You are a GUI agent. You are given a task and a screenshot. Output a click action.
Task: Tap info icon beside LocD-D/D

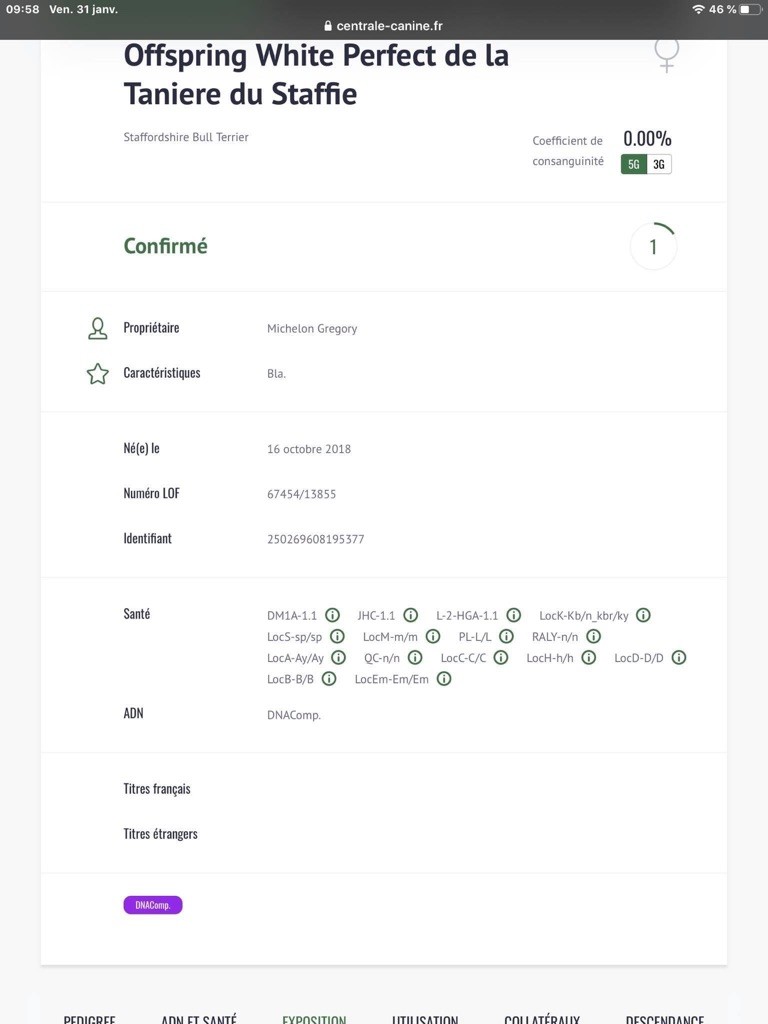(x=679, y=658)
